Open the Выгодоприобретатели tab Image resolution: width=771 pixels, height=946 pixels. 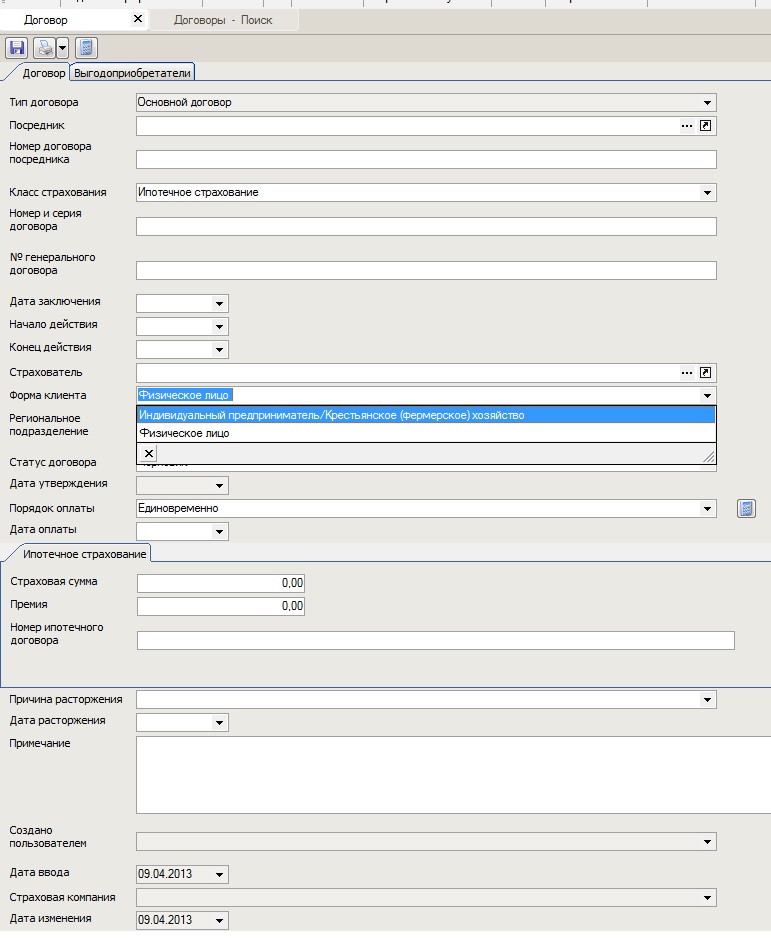point(132,73)
